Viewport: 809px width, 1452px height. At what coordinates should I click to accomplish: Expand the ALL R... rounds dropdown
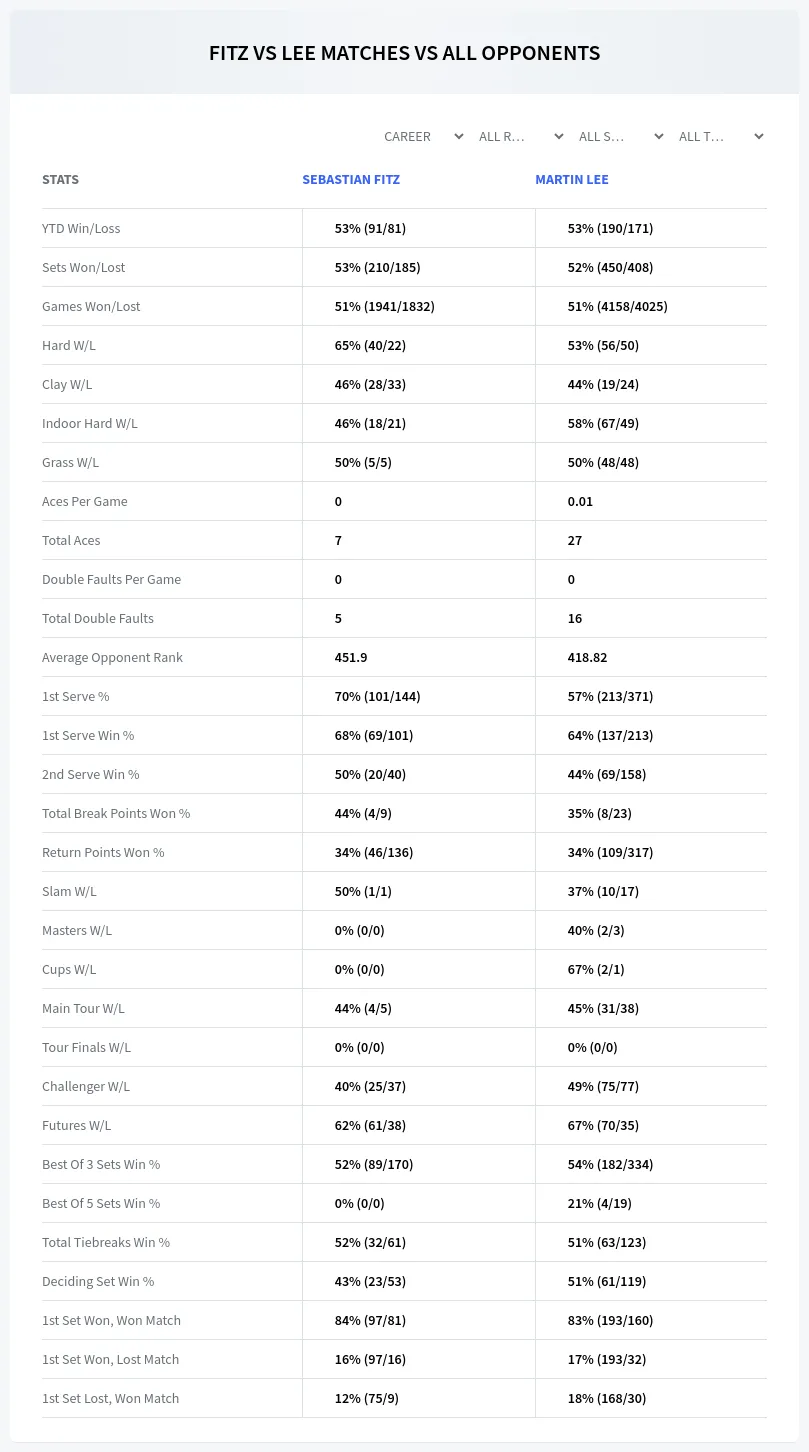click(x=521, y=136)
